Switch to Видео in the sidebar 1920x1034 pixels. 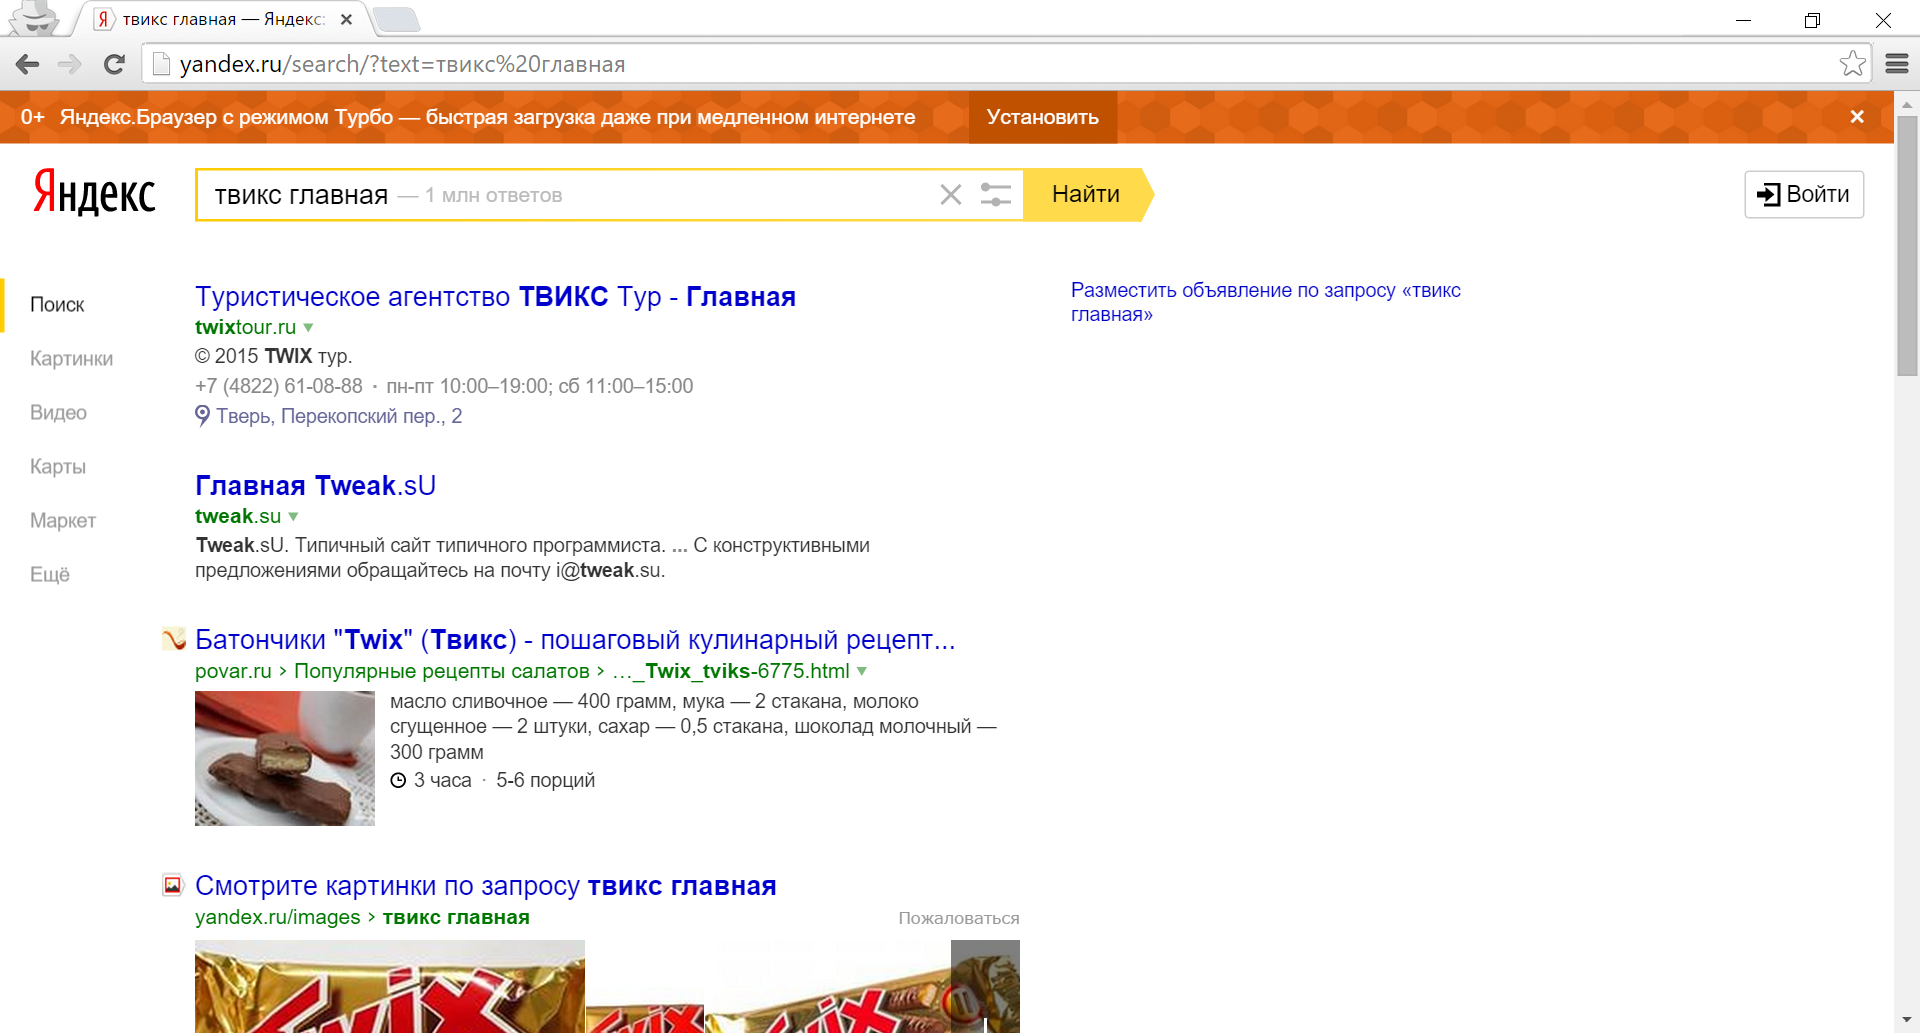[x=58, y=413]
